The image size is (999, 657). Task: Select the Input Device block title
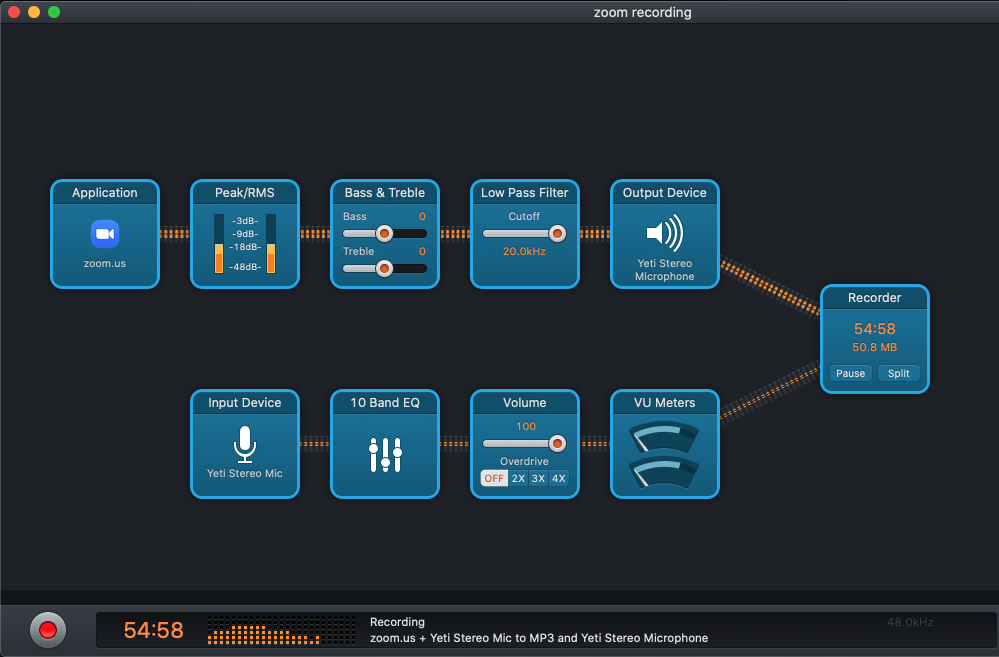(245, 403)
